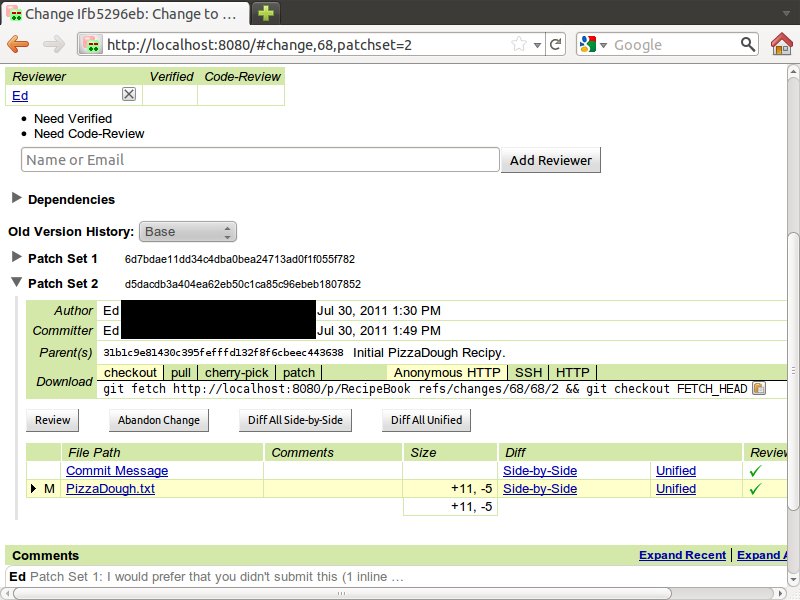Expand Patch Set 1
The image size is (800, 600).
(x=16, y=258)
